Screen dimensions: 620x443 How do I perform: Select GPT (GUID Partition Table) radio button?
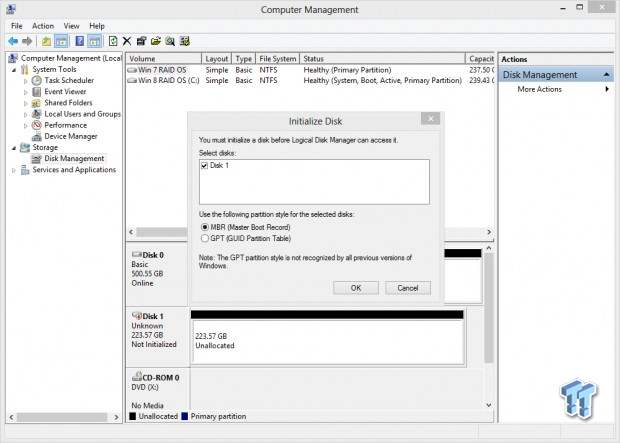point(205,239)
